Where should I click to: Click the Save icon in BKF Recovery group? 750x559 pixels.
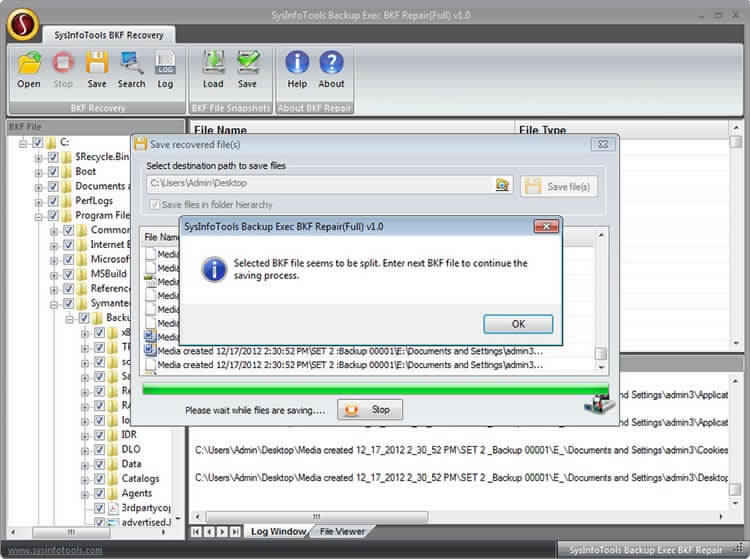[x=97, y=70]
